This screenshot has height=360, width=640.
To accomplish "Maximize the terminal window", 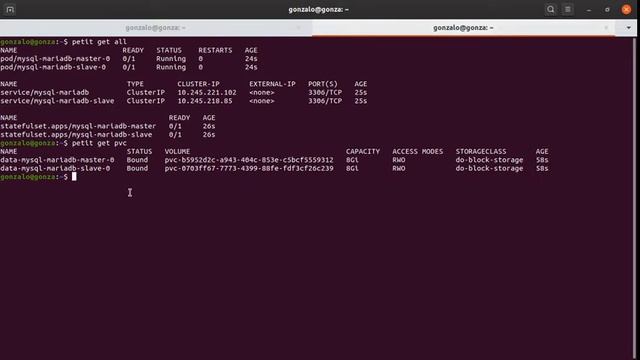I will (x=607, y=9).
